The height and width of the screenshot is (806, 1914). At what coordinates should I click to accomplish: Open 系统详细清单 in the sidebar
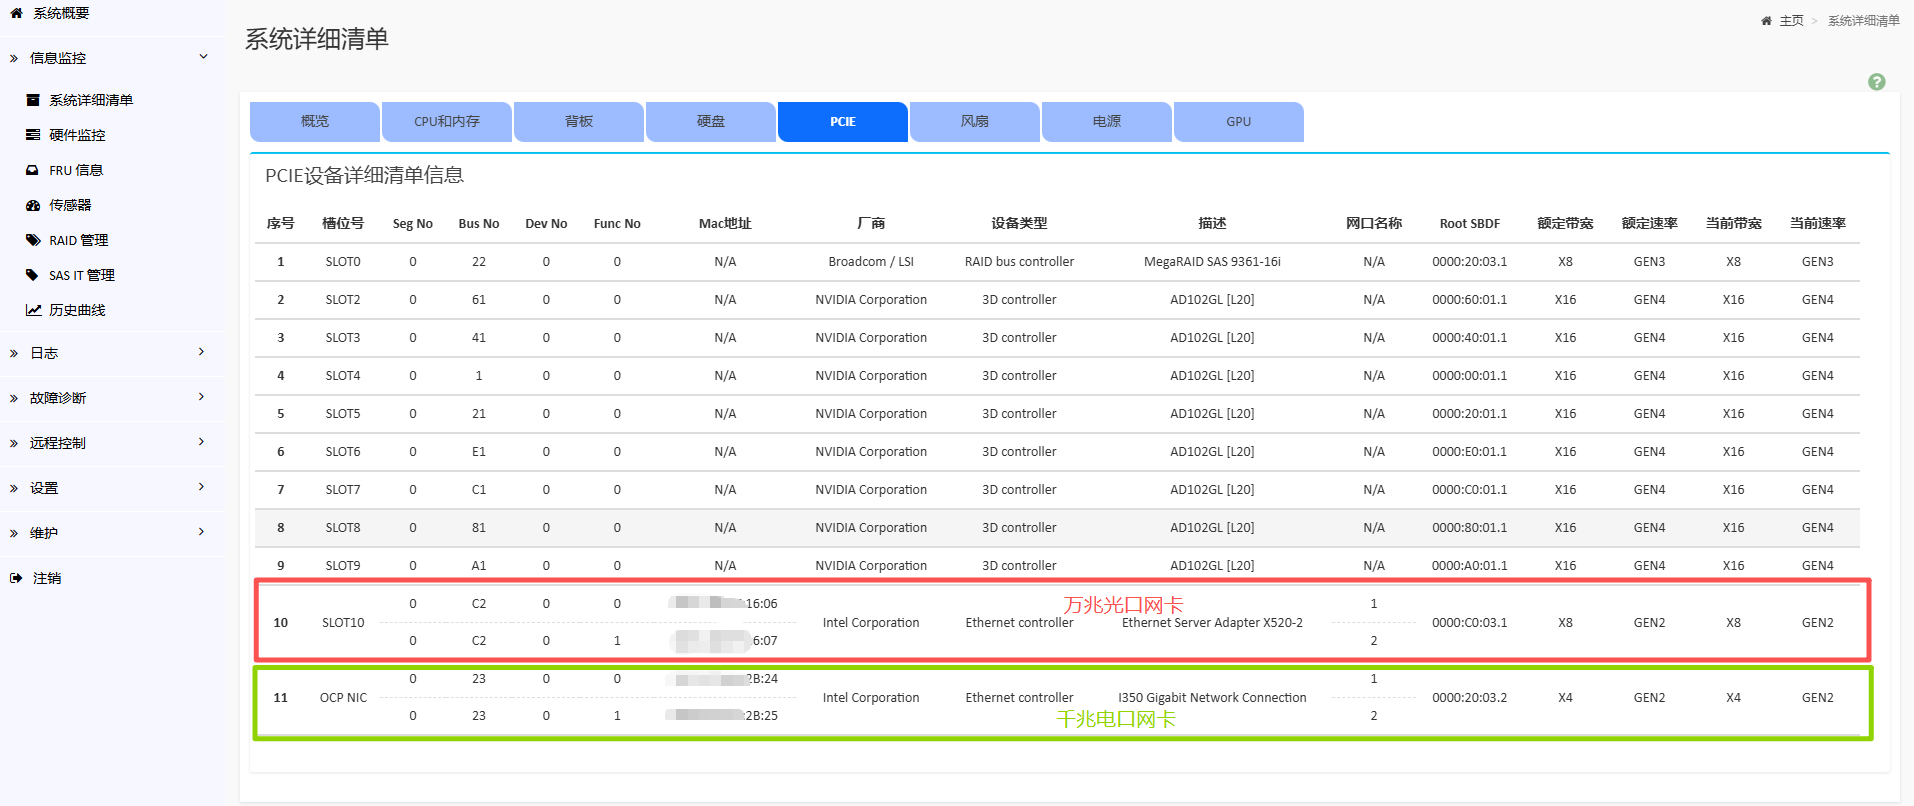90,100
